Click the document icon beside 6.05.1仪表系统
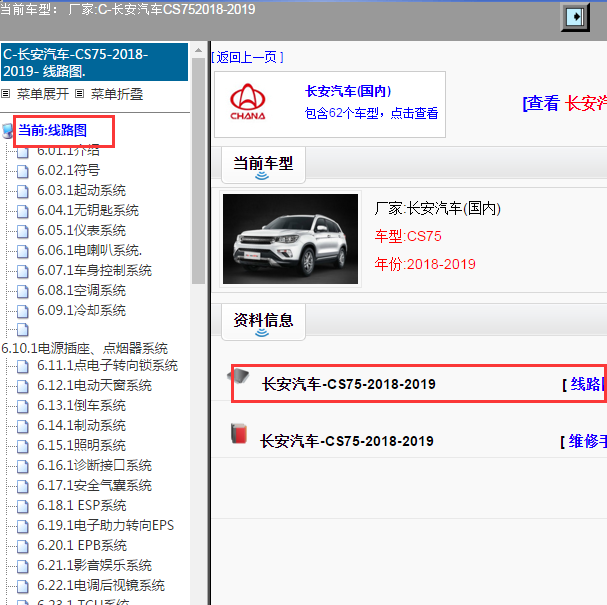607x605 pixels. 22,231
